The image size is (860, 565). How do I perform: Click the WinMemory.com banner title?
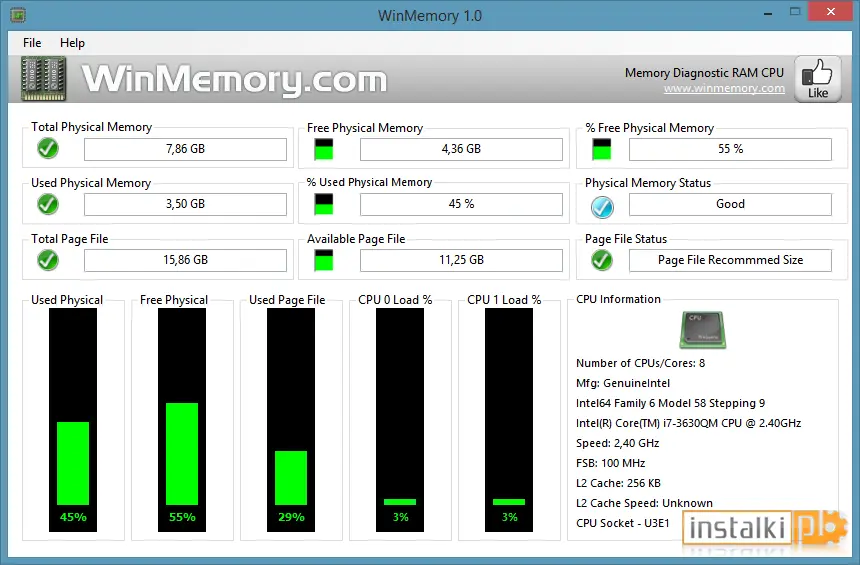coord(235,80)
